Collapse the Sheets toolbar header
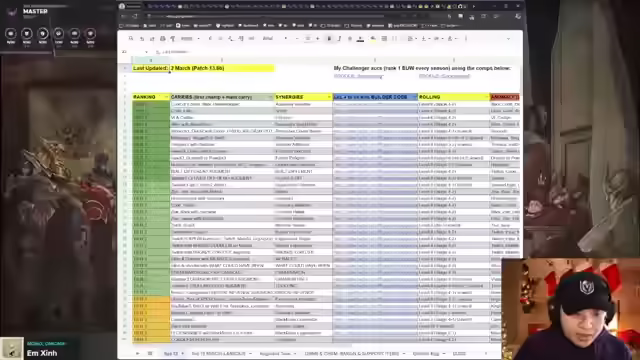640x360 pixels. [x=508, y=38]
